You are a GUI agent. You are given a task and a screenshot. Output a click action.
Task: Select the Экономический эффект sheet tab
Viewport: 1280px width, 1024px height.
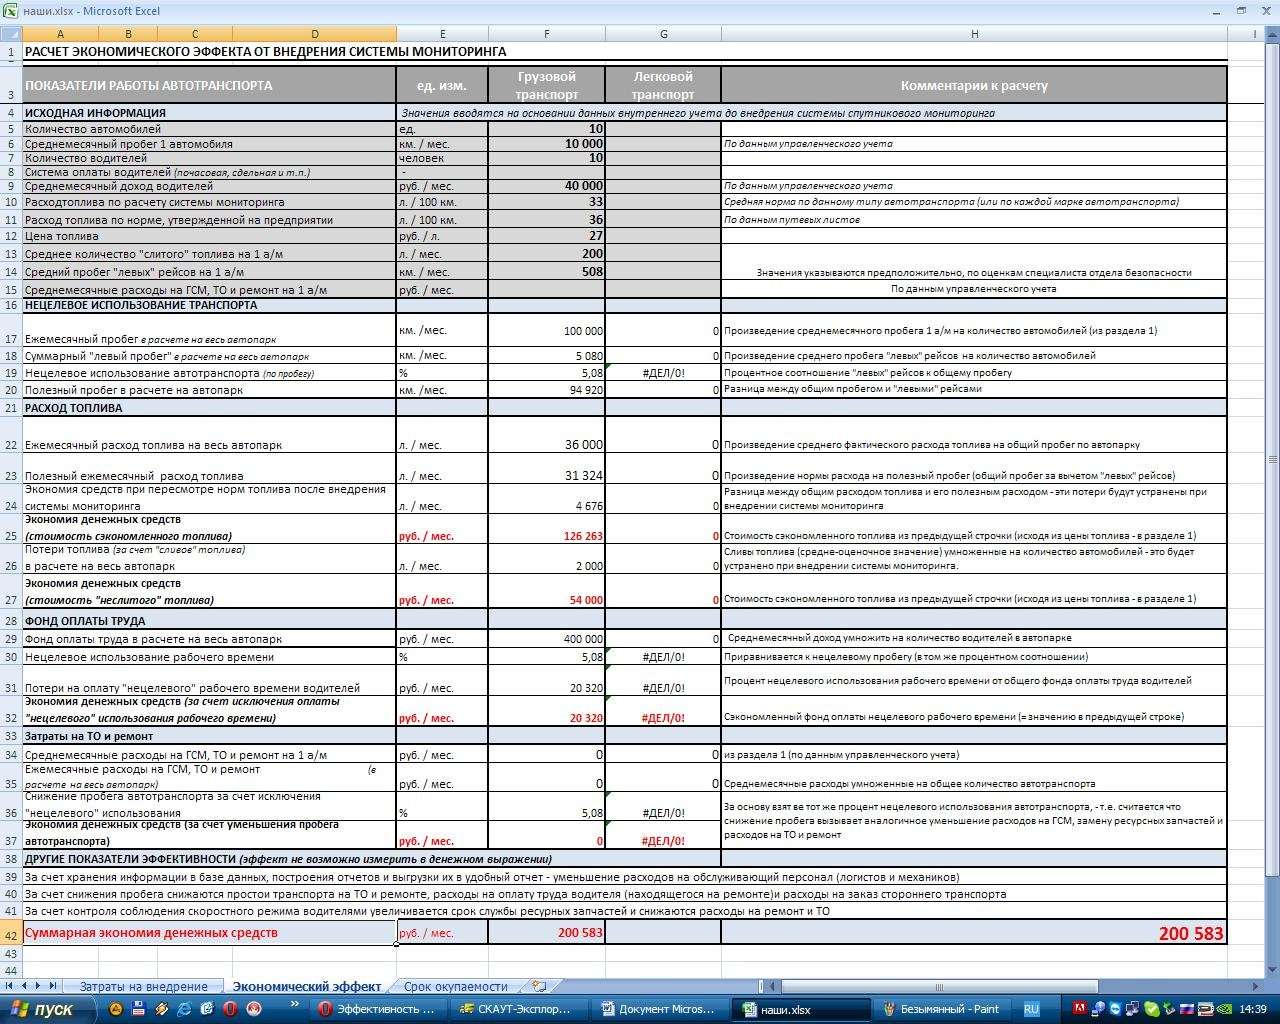coord(306,987)
